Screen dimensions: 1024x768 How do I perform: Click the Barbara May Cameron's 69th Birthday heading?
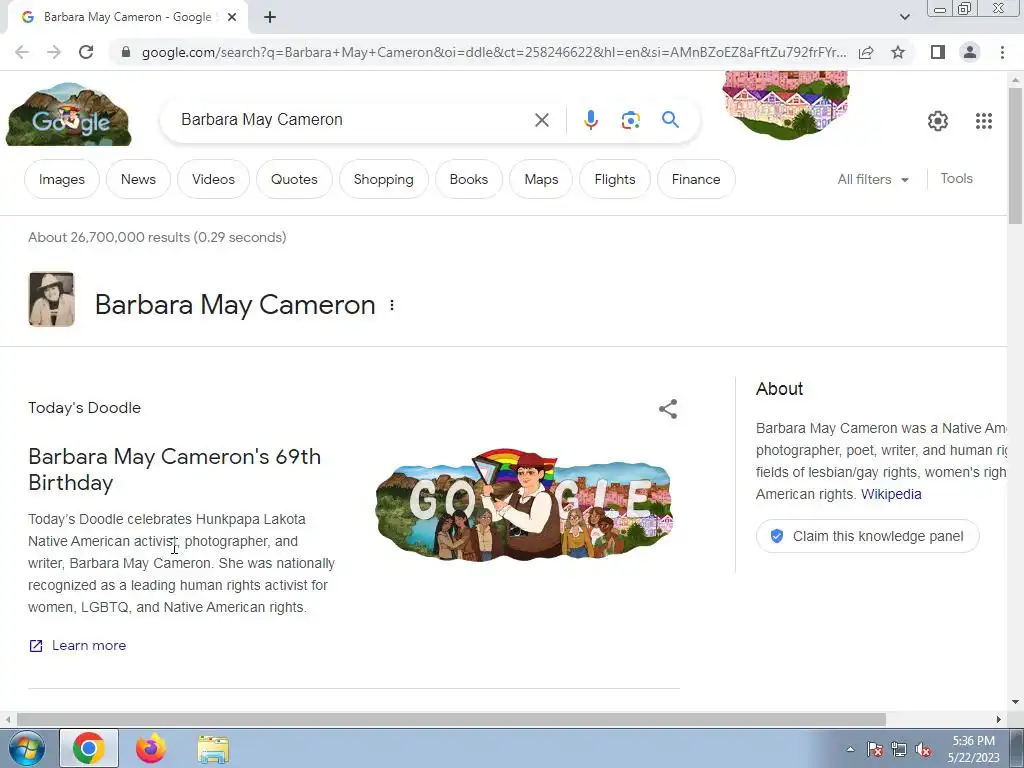click(x=174, y=470)
